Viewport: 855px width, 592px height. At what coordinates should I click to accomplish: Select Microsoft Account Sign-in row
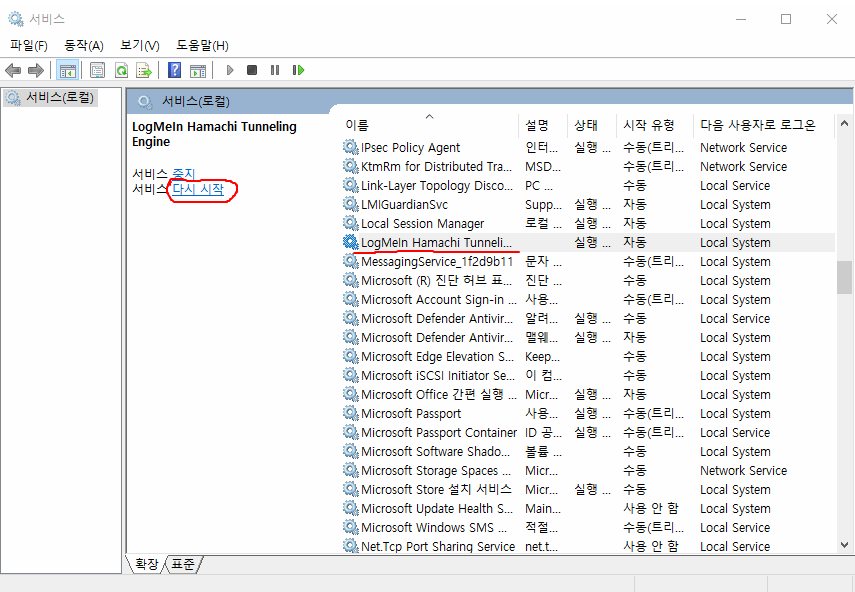pos(588,299)
